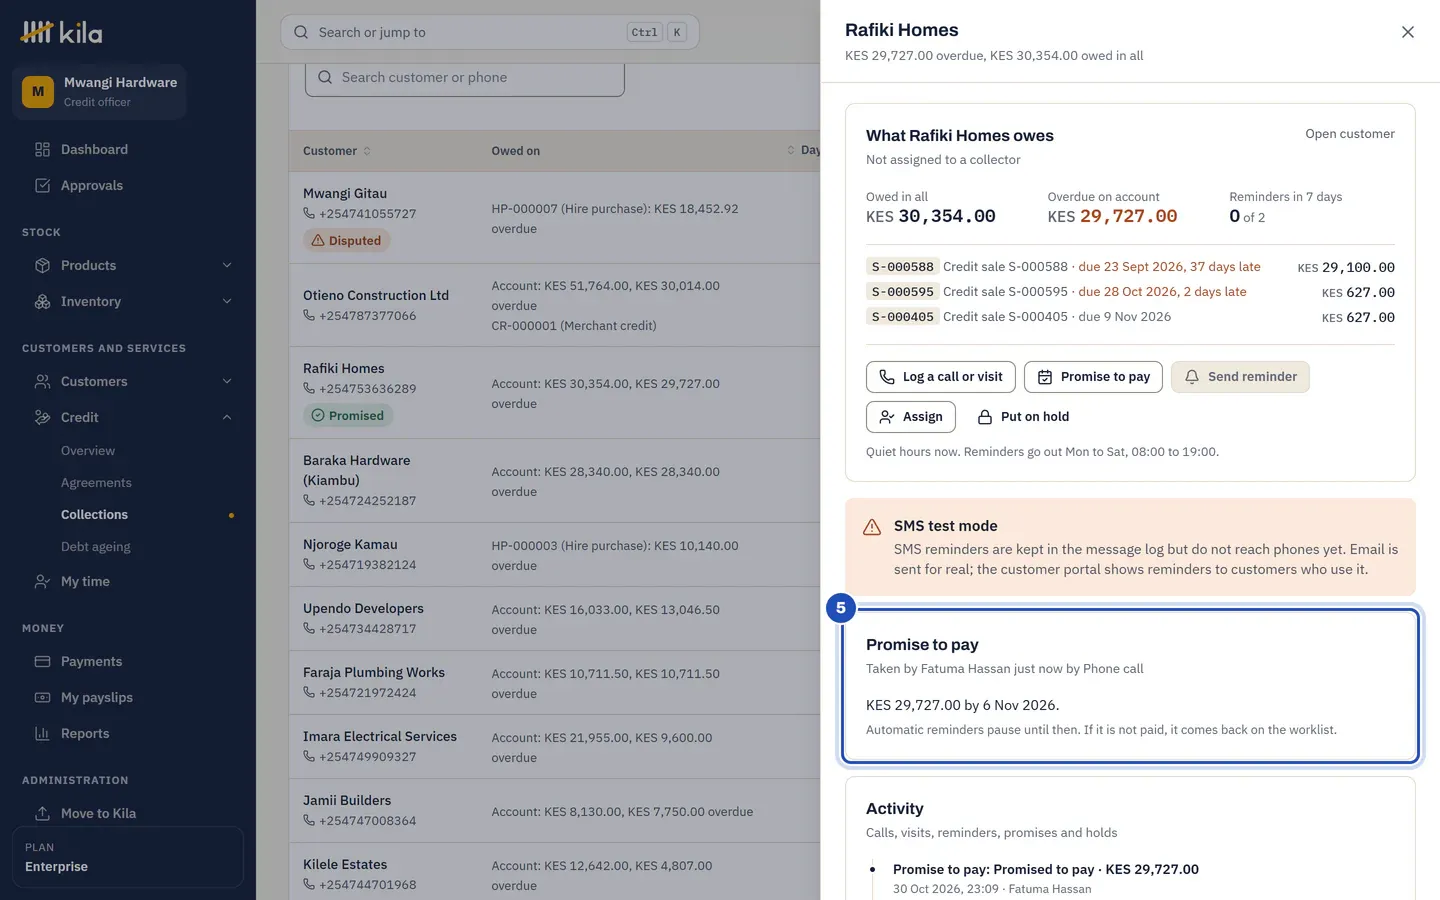The width and height of the screenshot is (1440, 900).
Task: Click the Products box icon
Action: 42,265
